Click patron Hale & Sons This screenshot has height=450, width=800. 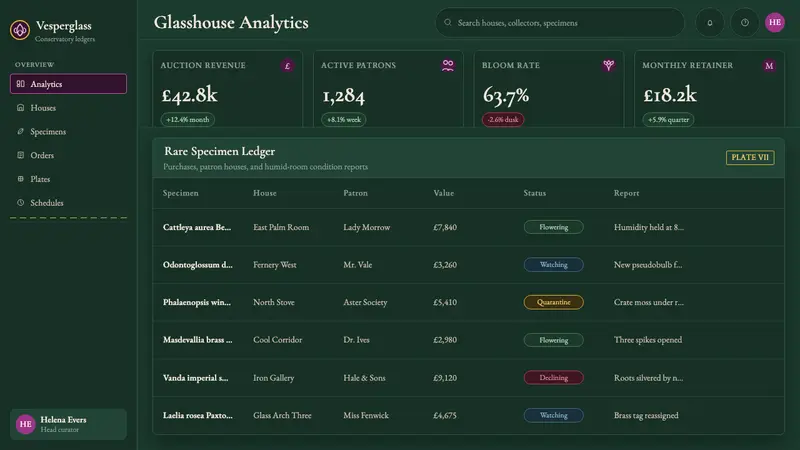point(364,378)
